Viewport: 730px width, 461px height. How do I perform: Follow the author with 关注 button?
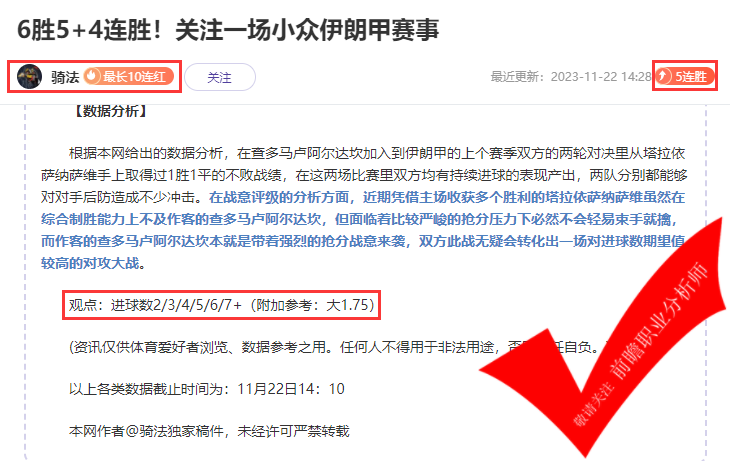[220, 77]
